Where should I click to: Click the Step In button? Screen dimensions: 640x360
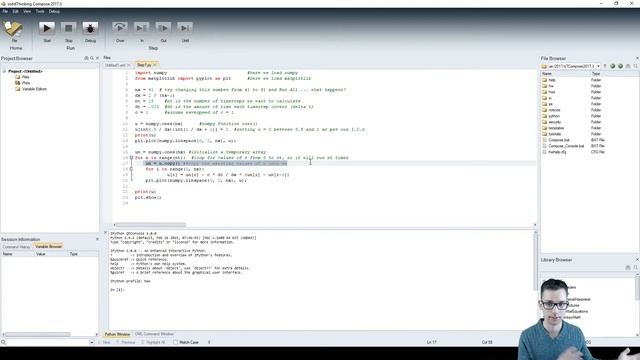(142, 28)
